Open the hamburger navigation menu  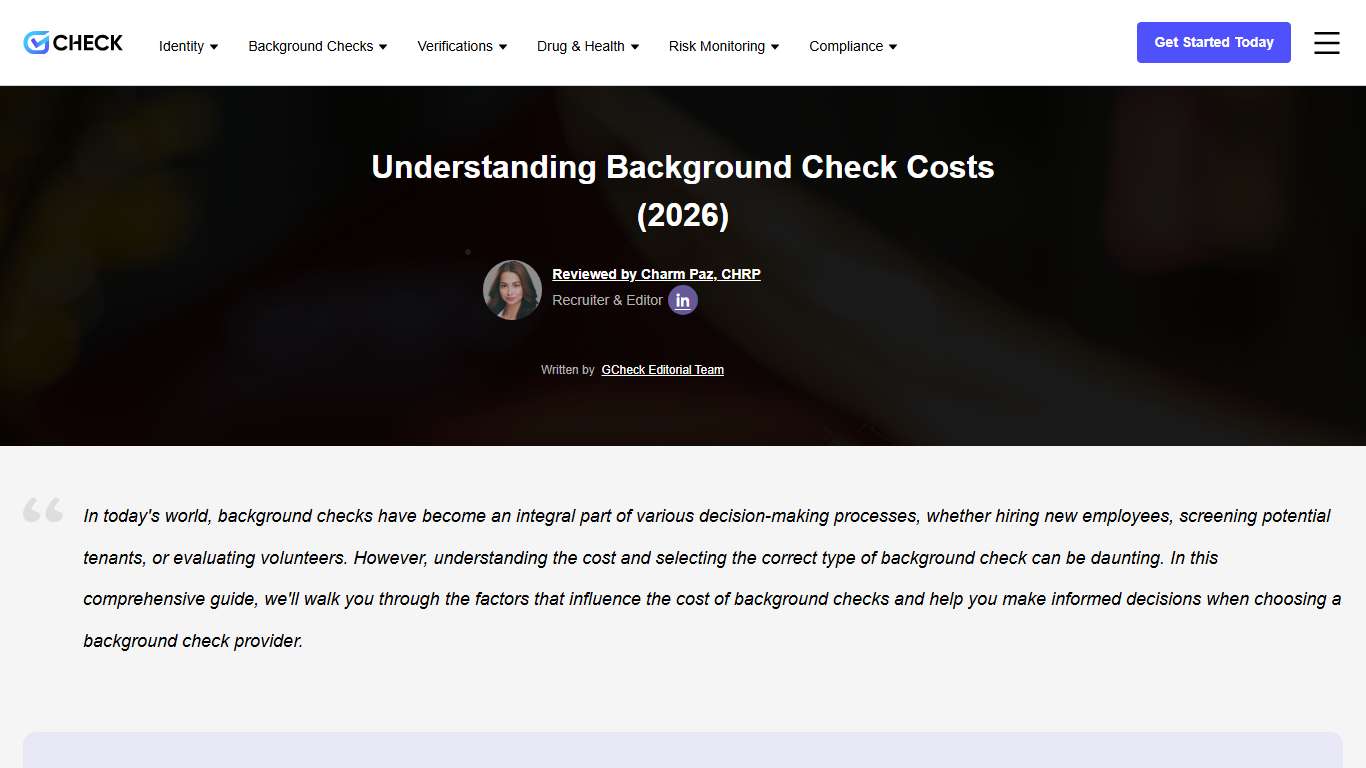tap(1326, 43)
